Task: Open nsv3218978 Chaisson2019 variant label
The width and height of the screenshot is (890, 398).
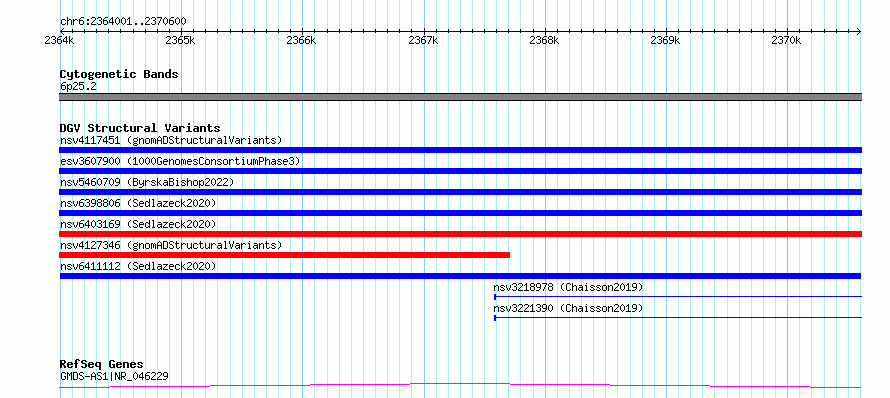Action: [568, 287]
